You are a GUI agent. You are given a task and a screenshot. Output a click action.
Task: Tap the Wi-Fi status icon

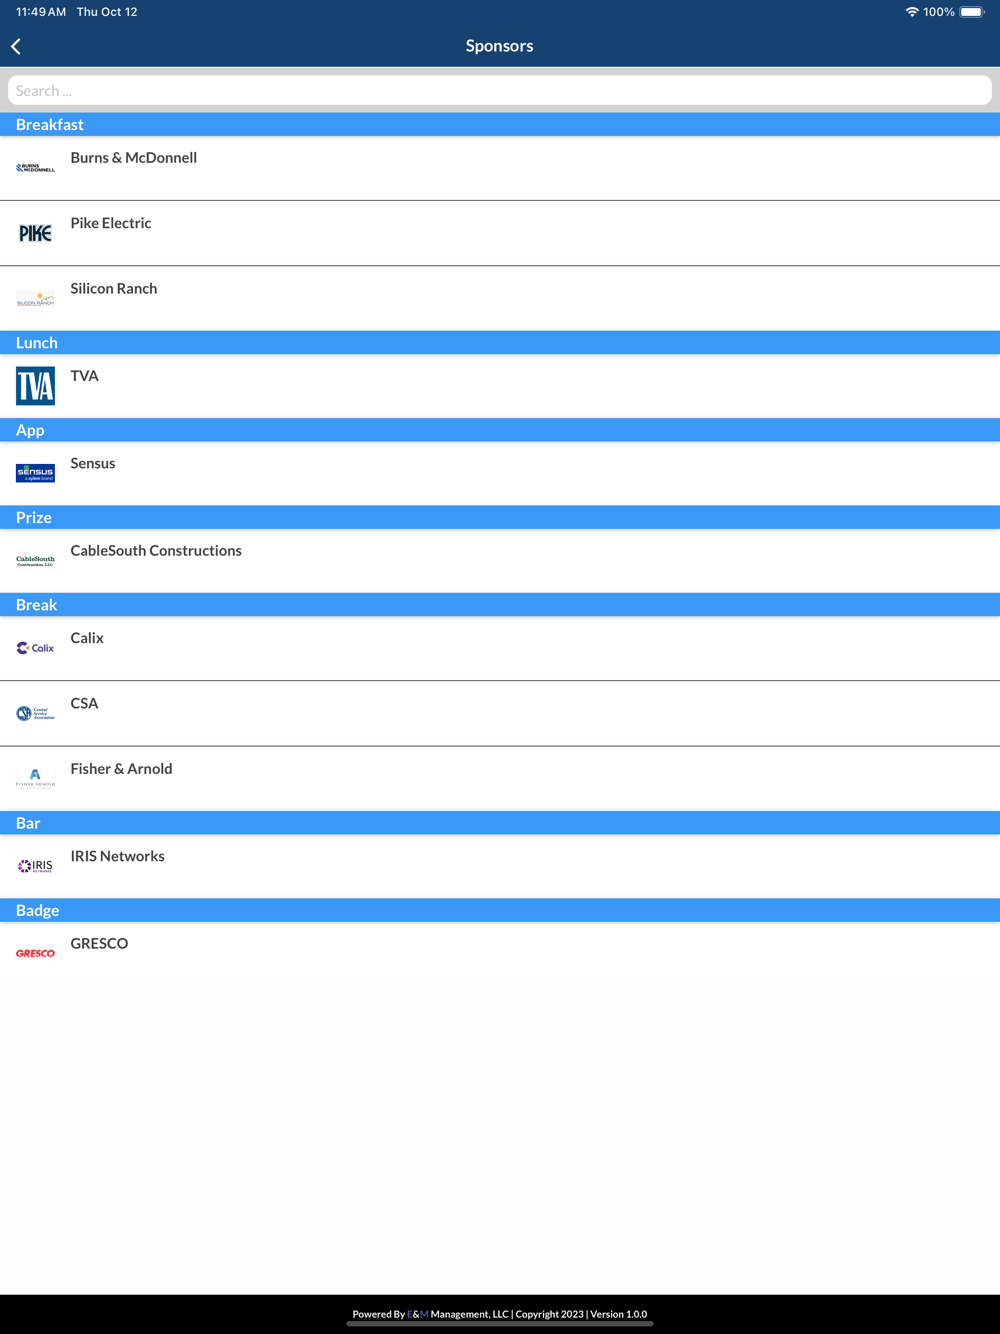click(911, 12)
